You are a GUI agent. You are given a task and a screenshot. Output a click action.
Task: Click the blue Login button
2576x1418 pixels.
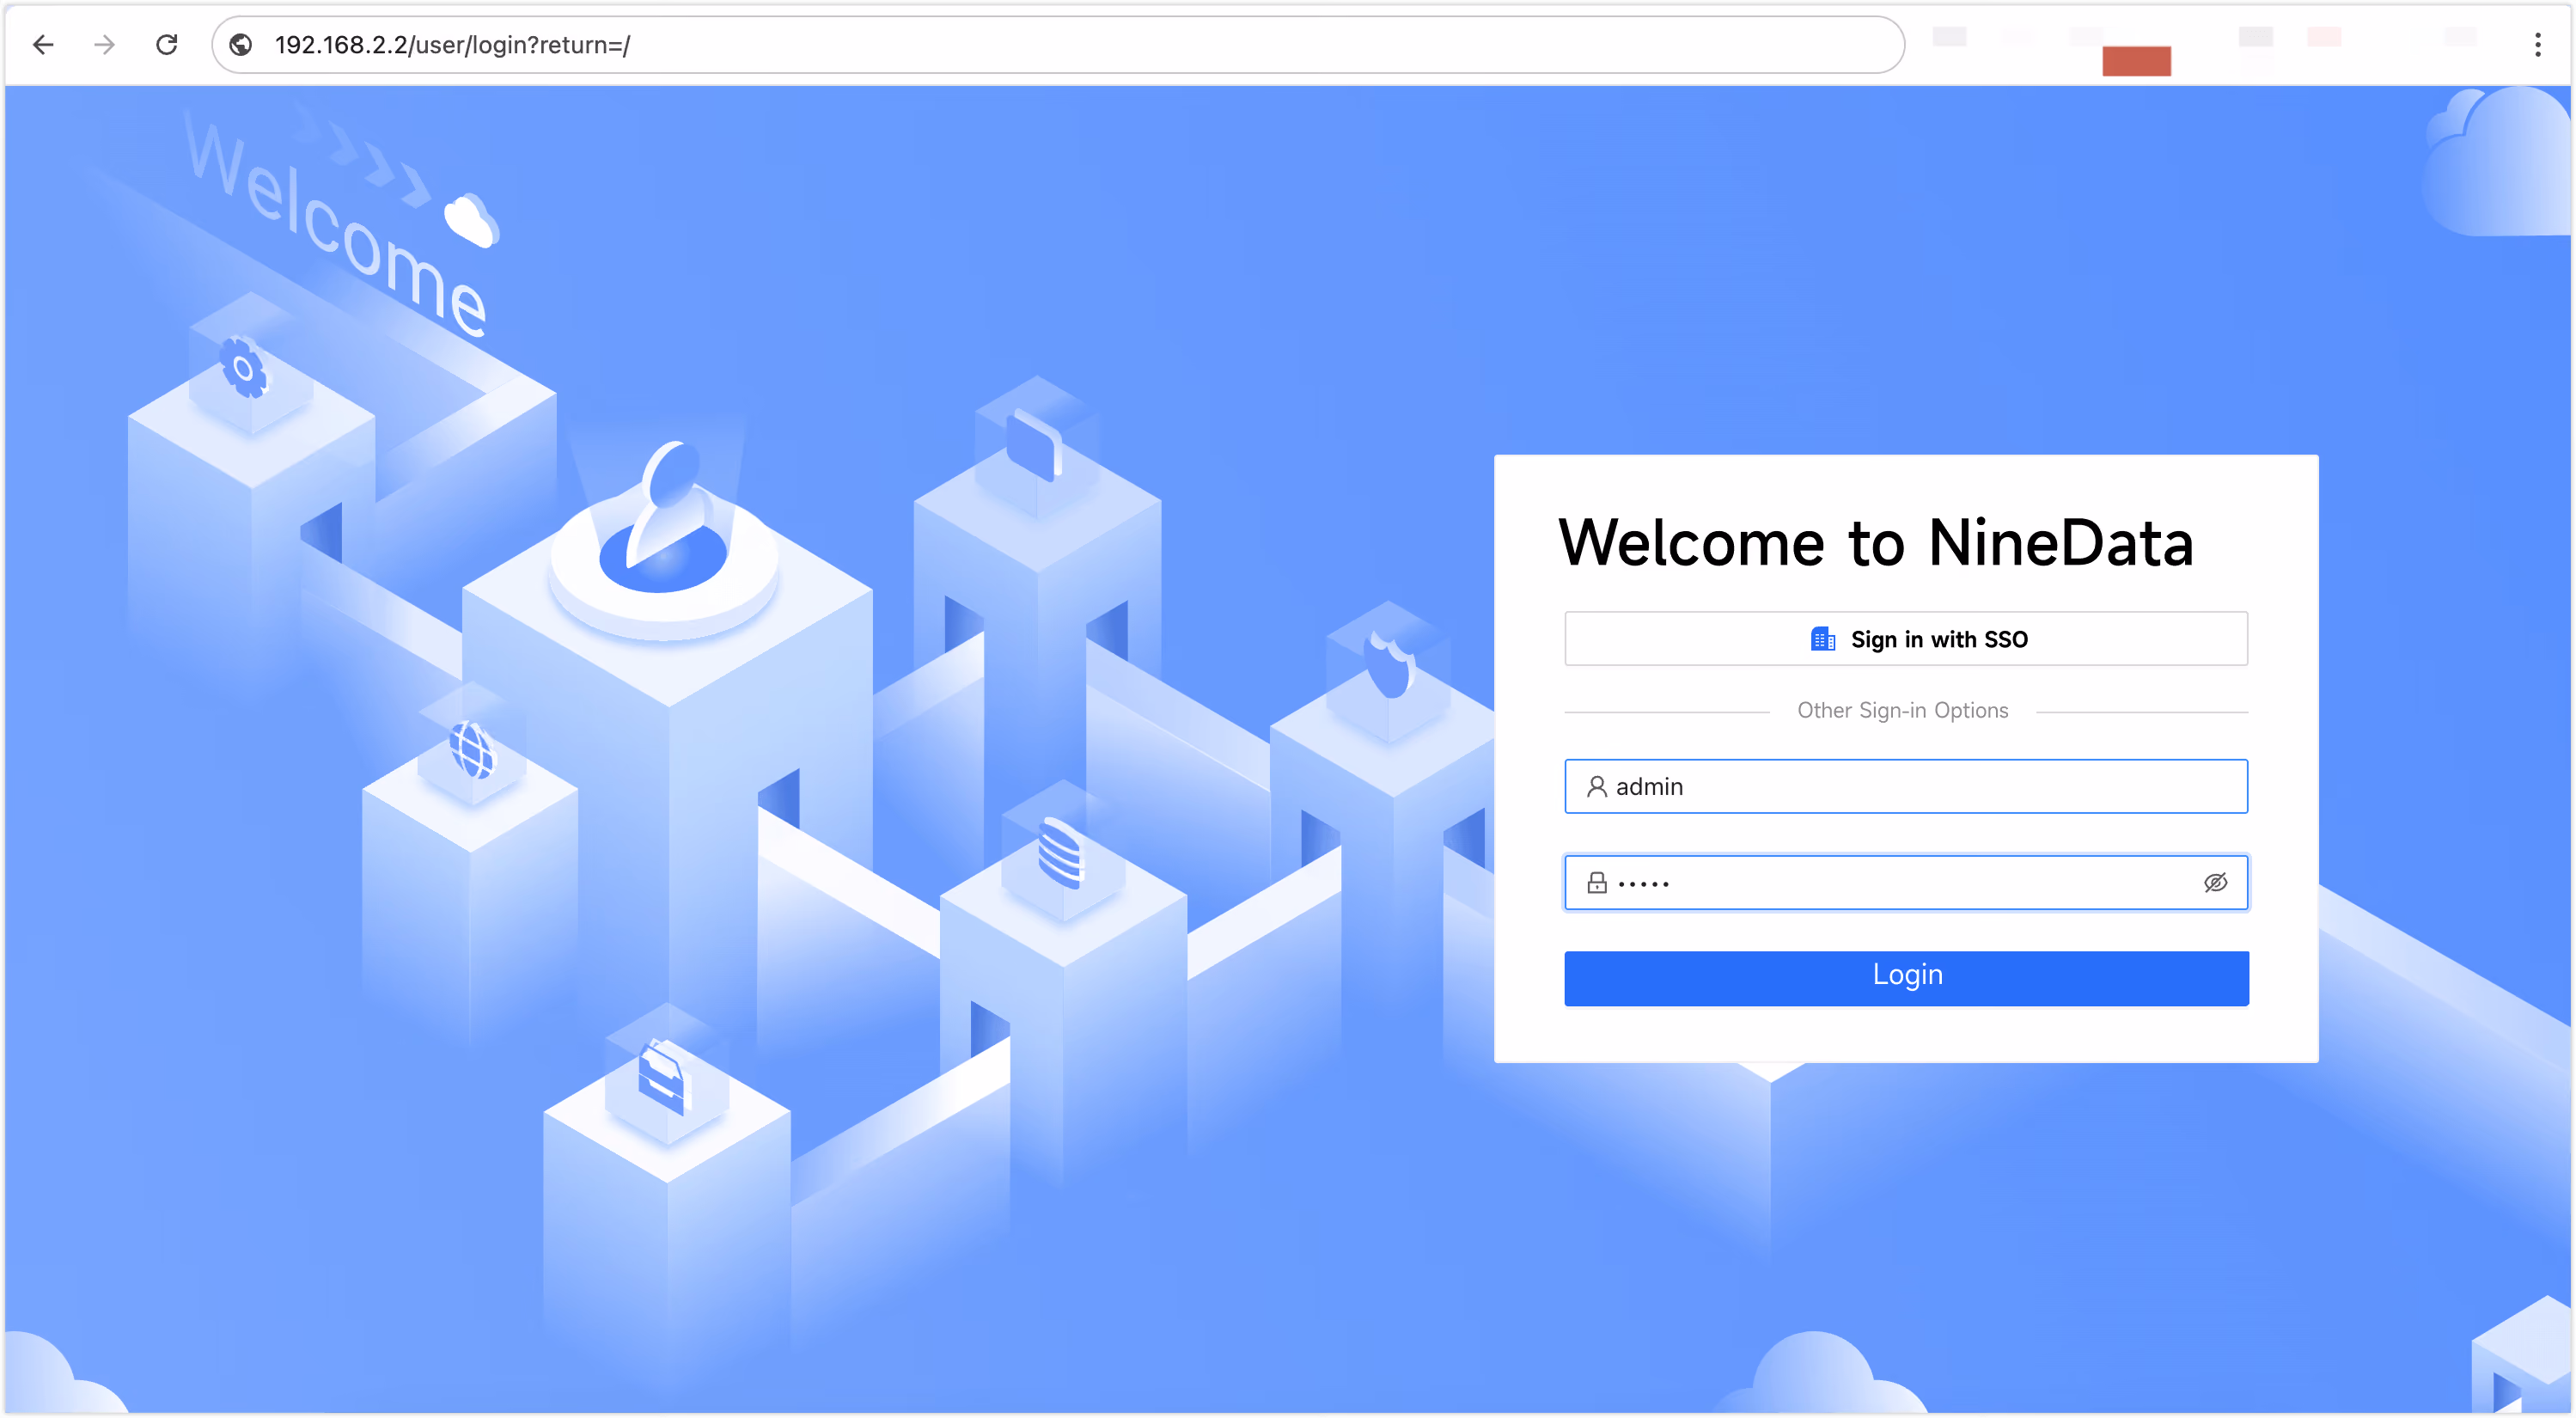click(x=1906, y=978)
